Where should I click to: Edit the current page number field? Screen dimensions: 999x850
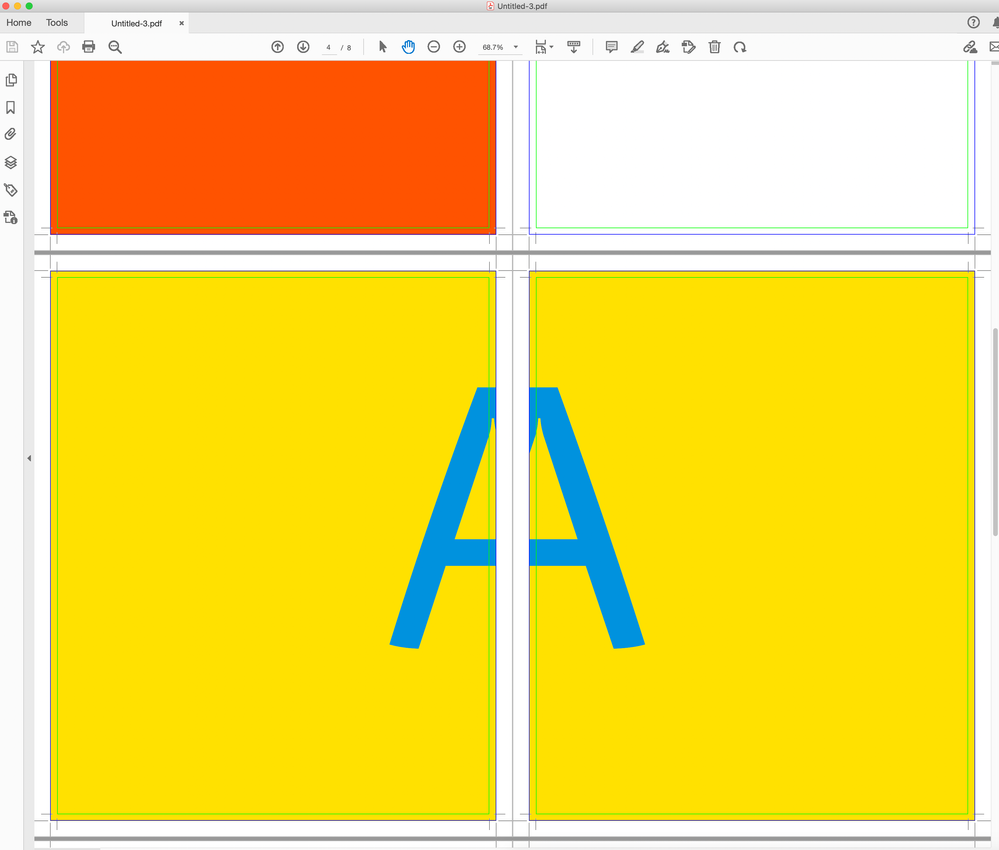click(x=328, y=46)
